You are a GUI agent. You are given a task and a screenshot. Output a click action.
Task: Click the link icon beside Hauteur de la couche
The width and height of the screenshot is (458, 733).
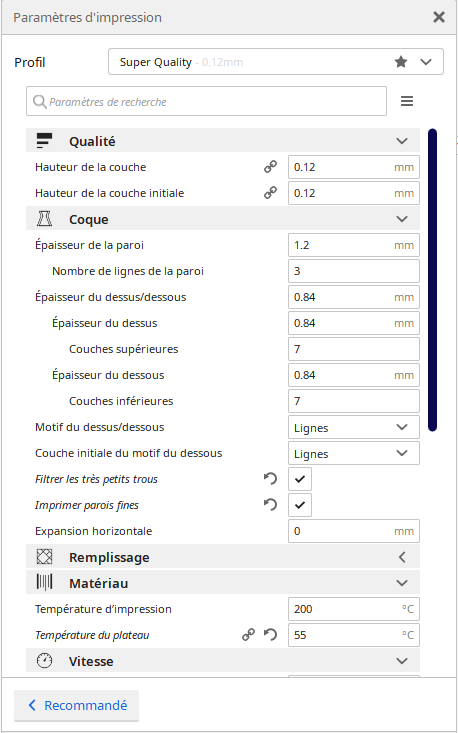click(270, 167)
